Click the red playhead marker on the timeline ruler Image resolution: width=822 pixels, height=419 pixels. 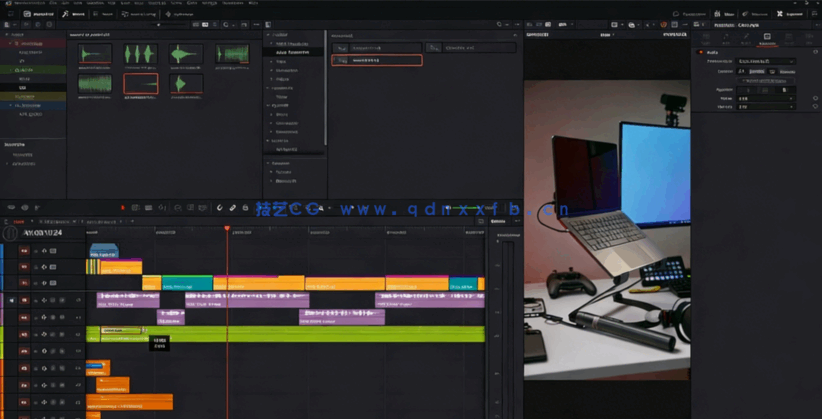[x=227, y=228]
